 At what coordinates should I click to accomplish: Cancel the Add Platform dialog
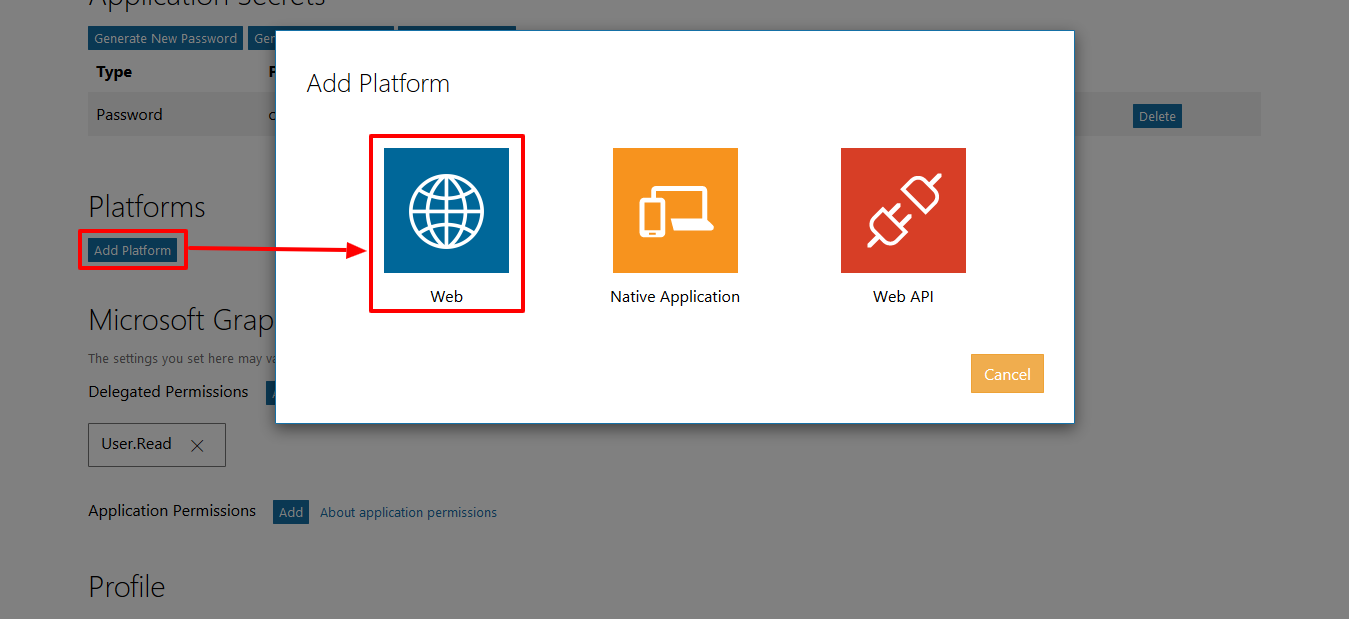coord(1006,374)
